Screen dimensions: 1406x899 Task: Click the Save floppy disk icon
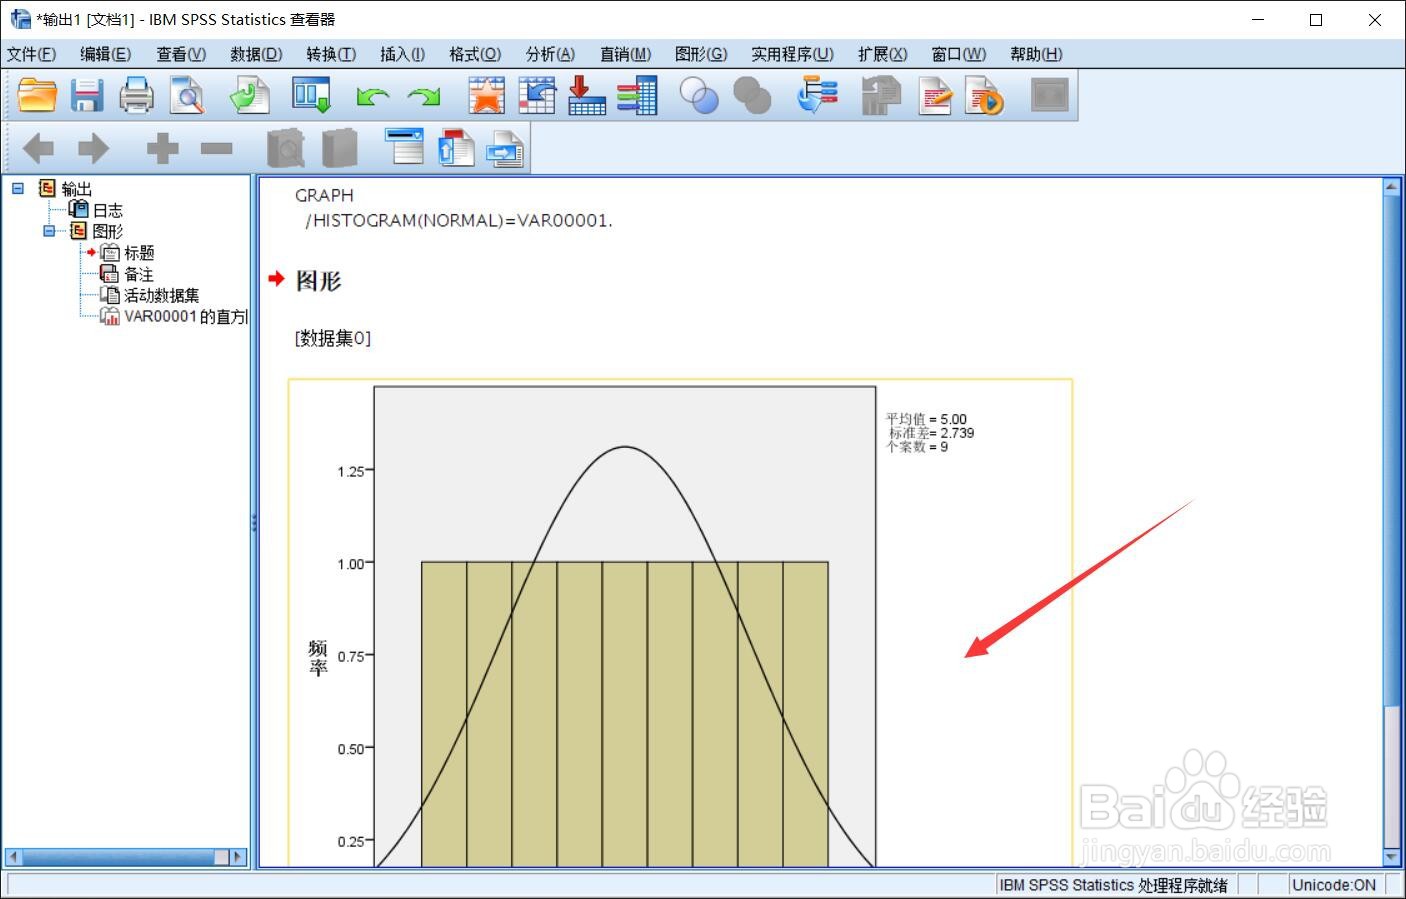pos(87,96)
